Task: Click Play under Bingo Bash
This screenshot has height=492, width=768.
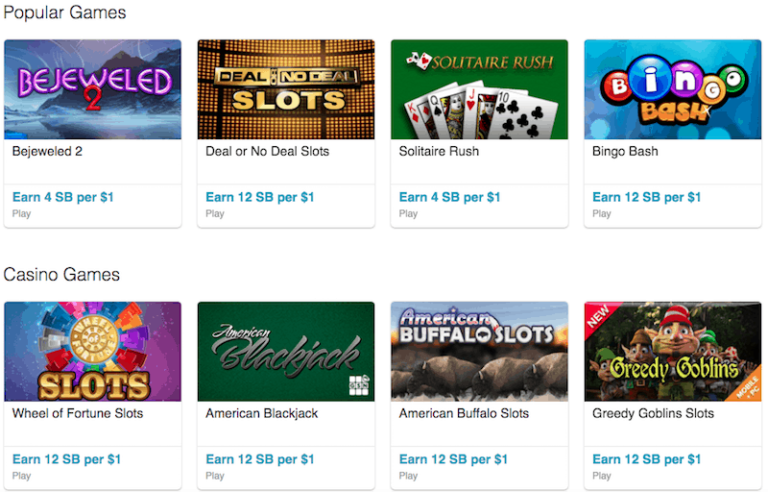Action: pos(602,214)
